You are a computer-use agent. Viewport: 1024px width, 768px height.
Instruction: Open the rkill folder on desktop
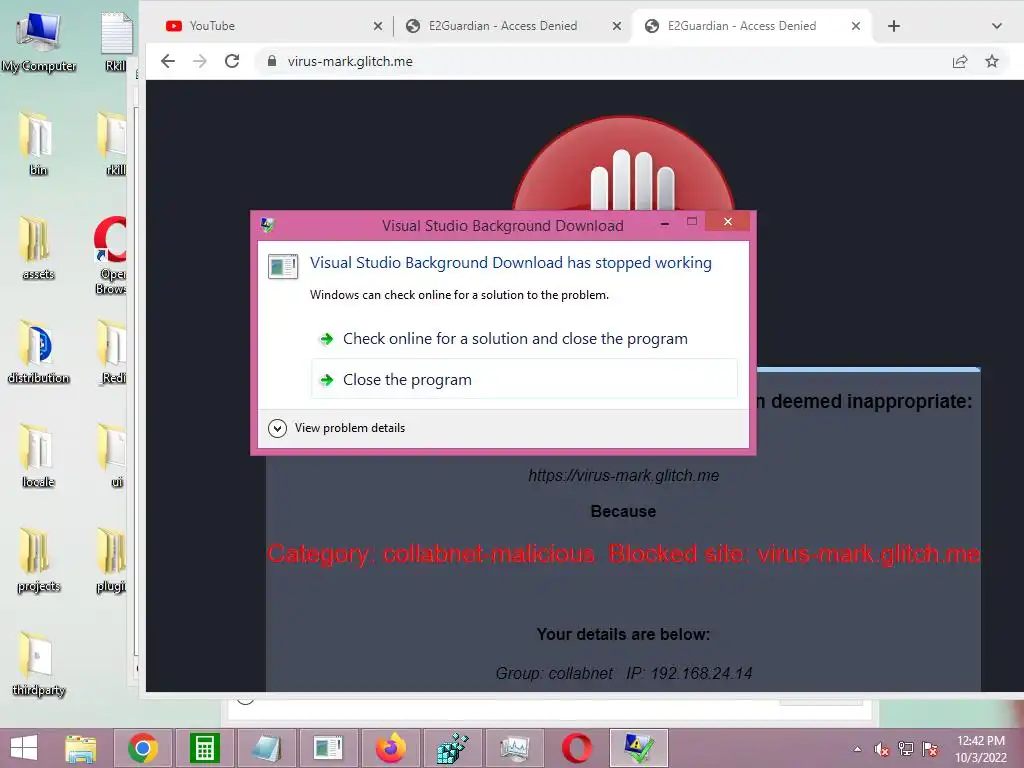[x=114, y=144]
